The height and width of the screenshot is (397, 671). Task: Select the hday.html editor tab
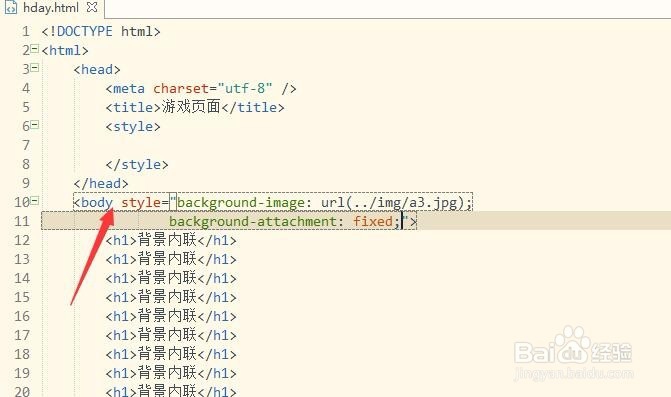tap(51, 8)
